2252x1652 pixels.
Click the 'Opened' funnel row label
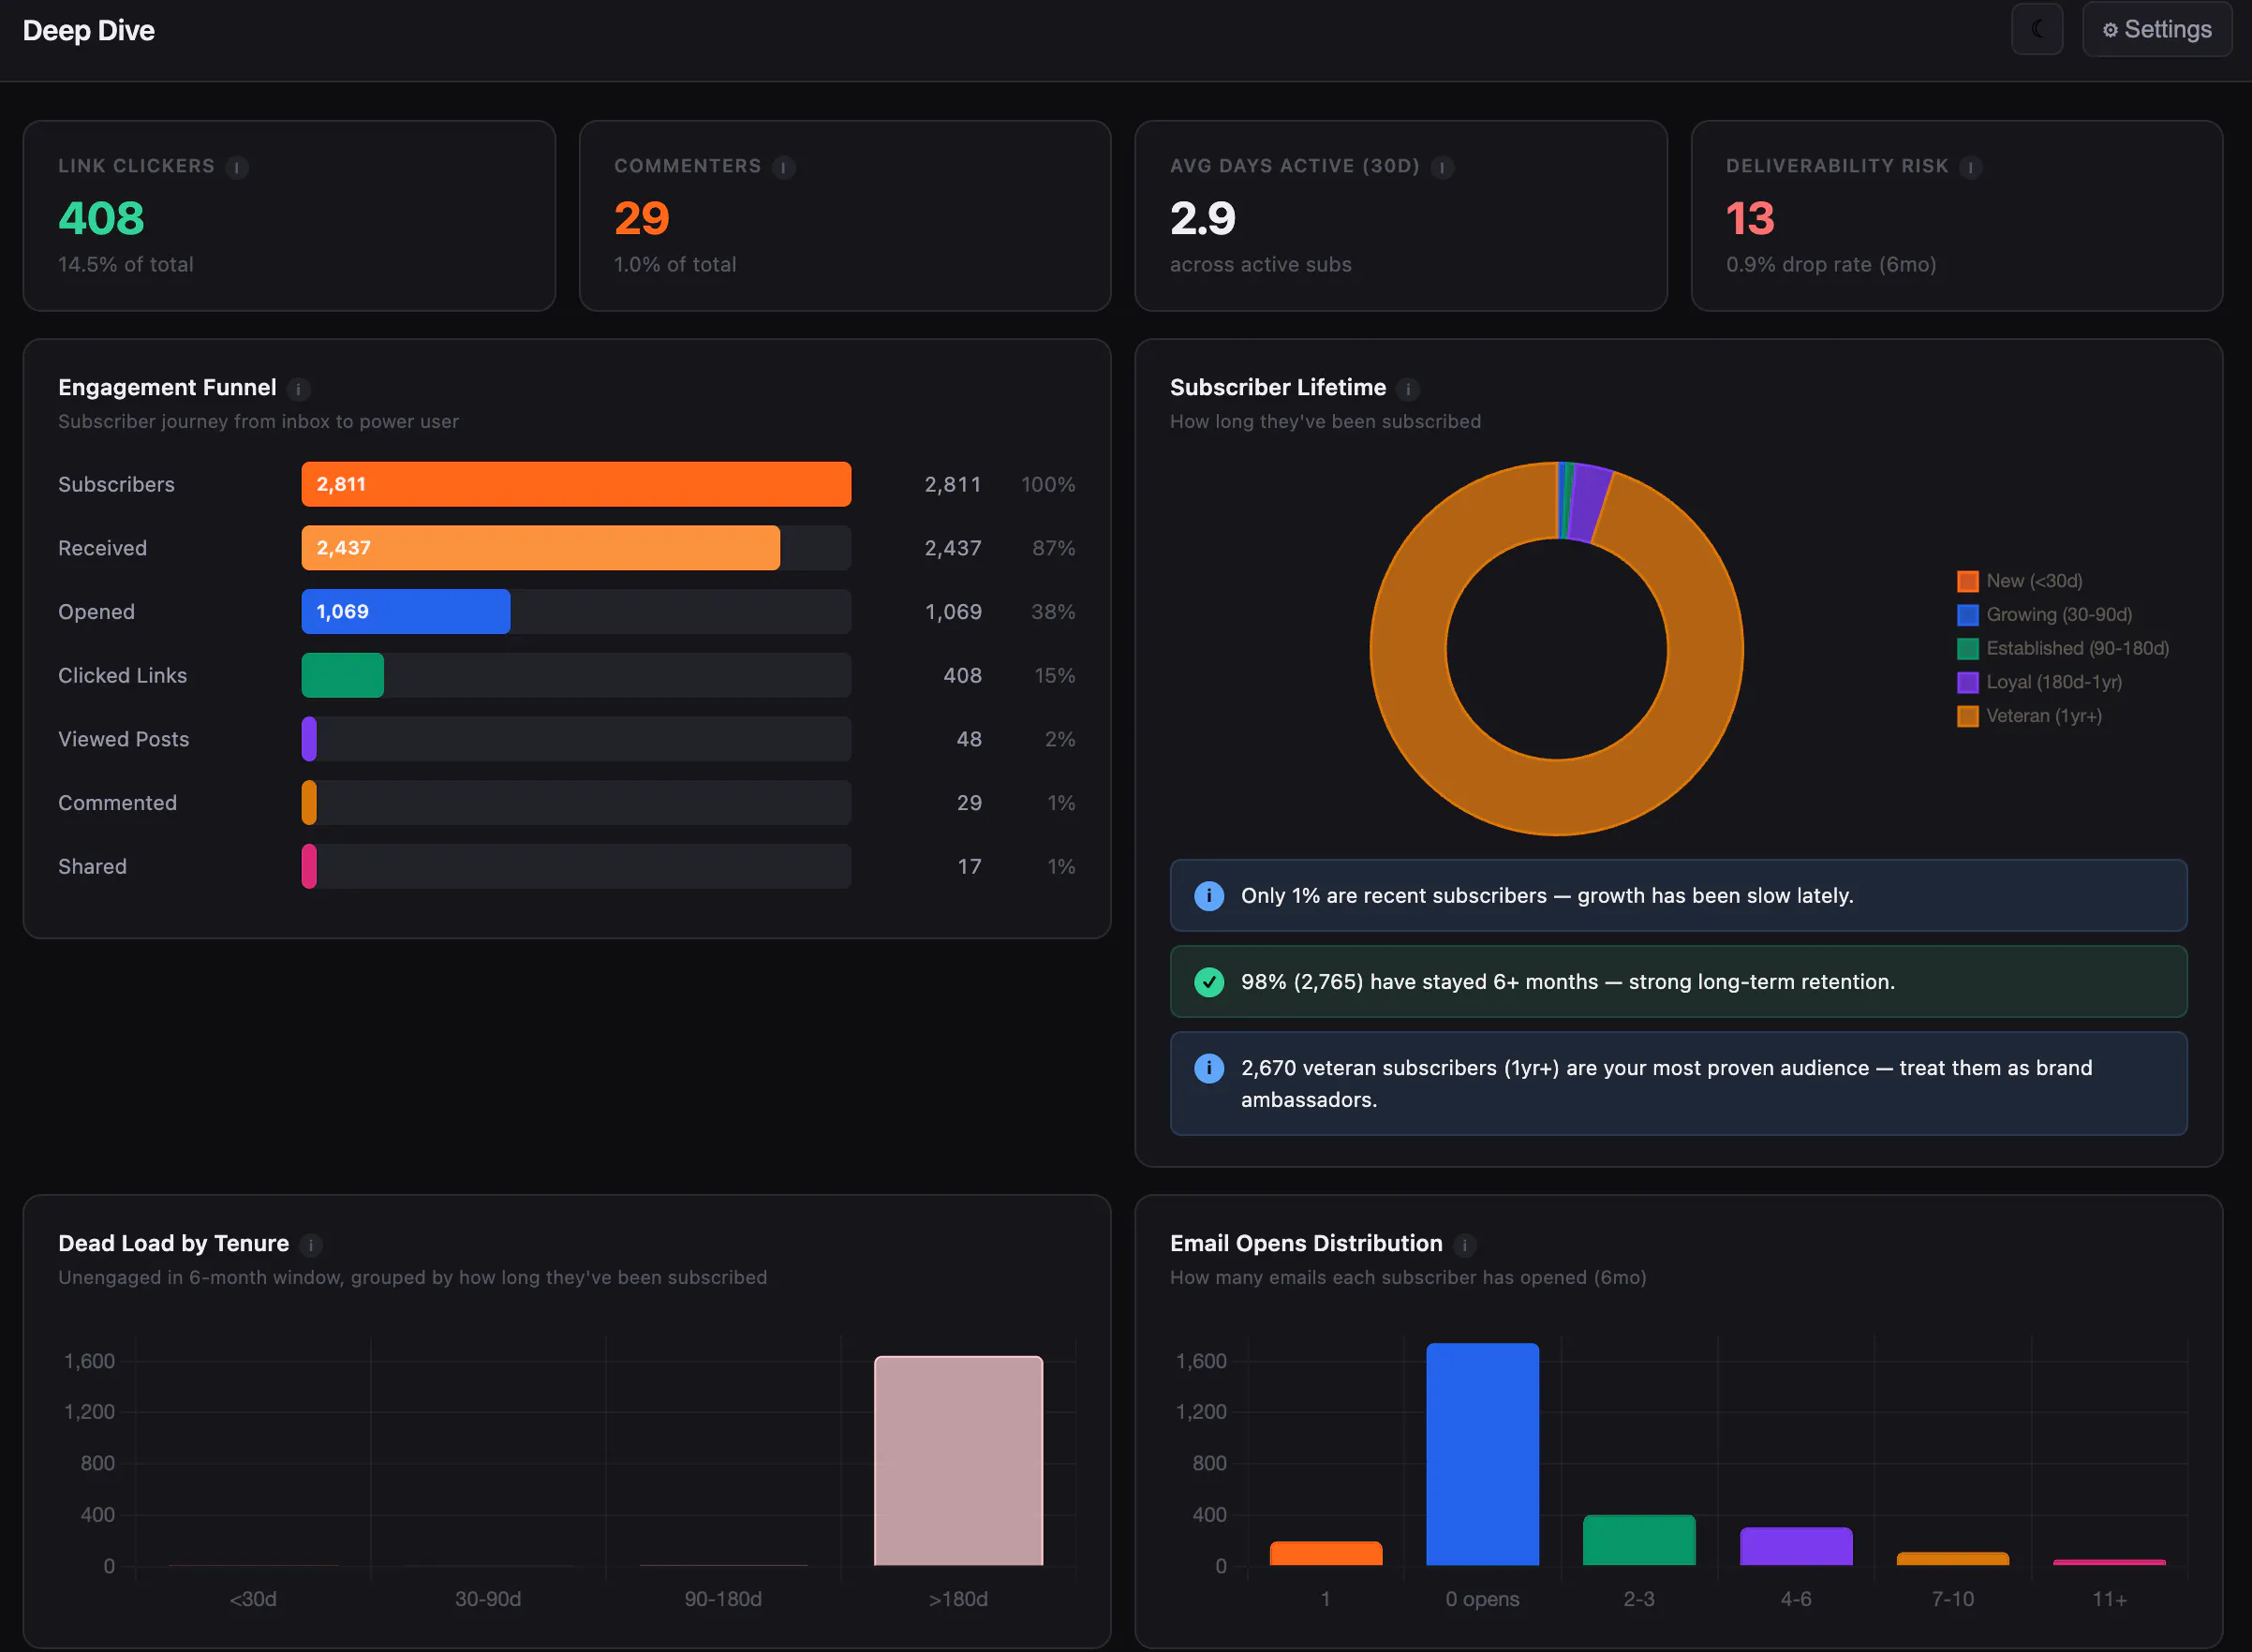96,612
